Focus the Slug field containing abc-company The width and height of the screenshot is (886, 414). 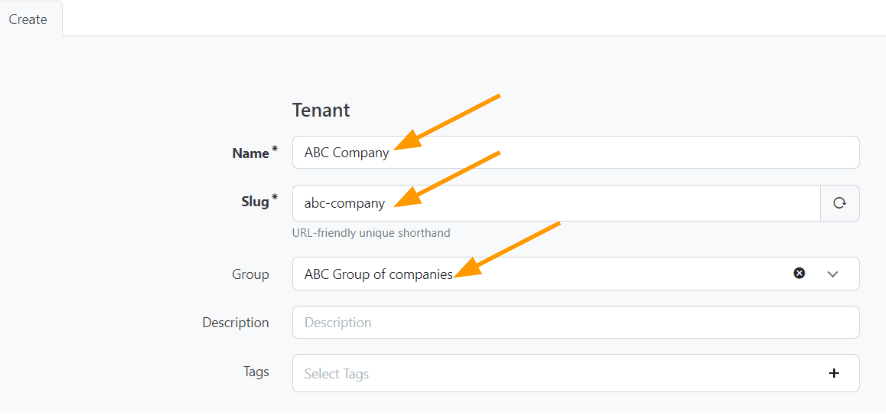pos(556,203)
